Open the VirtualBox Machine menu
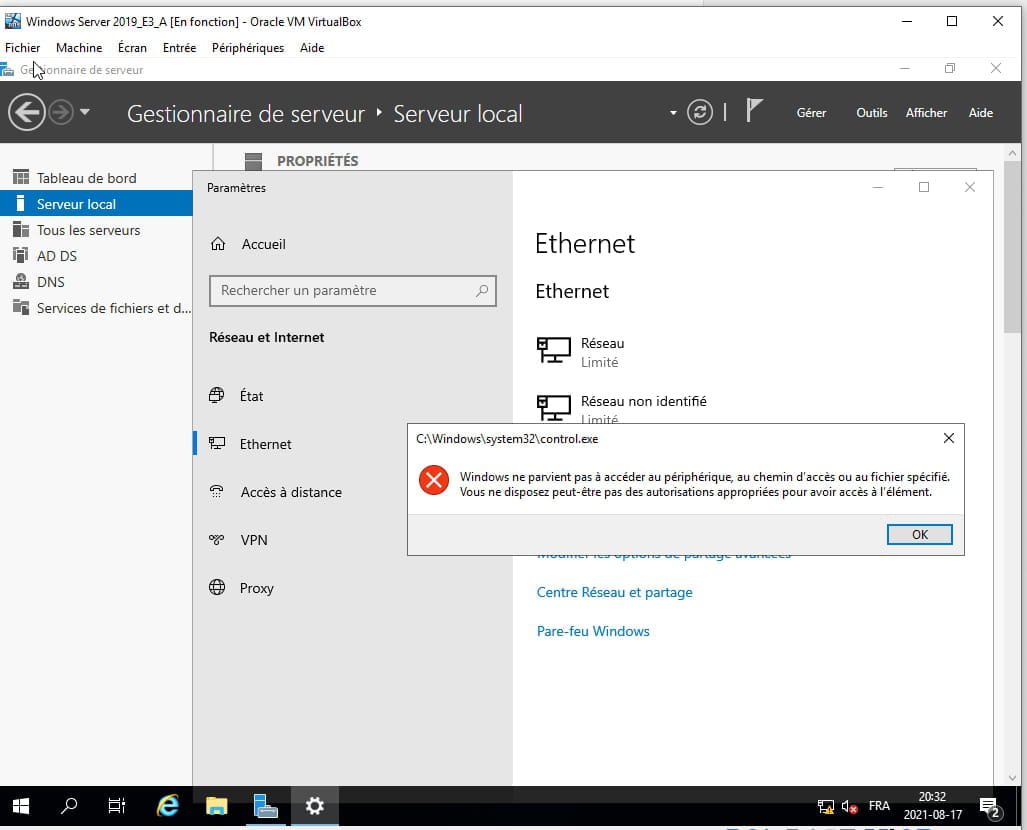This screenshot has height=830, width=1027. pos(79,48)
